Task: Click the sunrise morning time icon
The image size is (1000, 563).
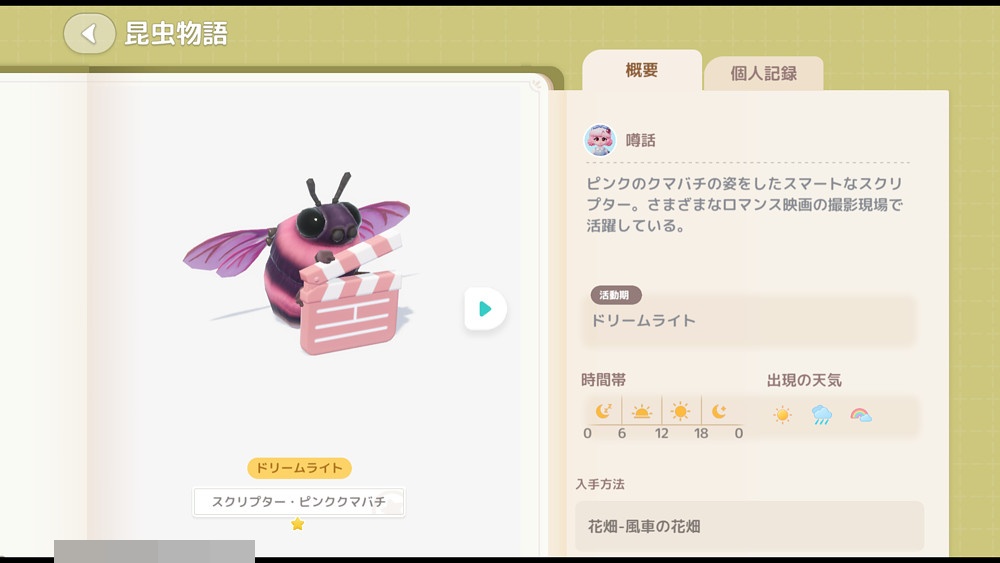Action: (642, 412)
